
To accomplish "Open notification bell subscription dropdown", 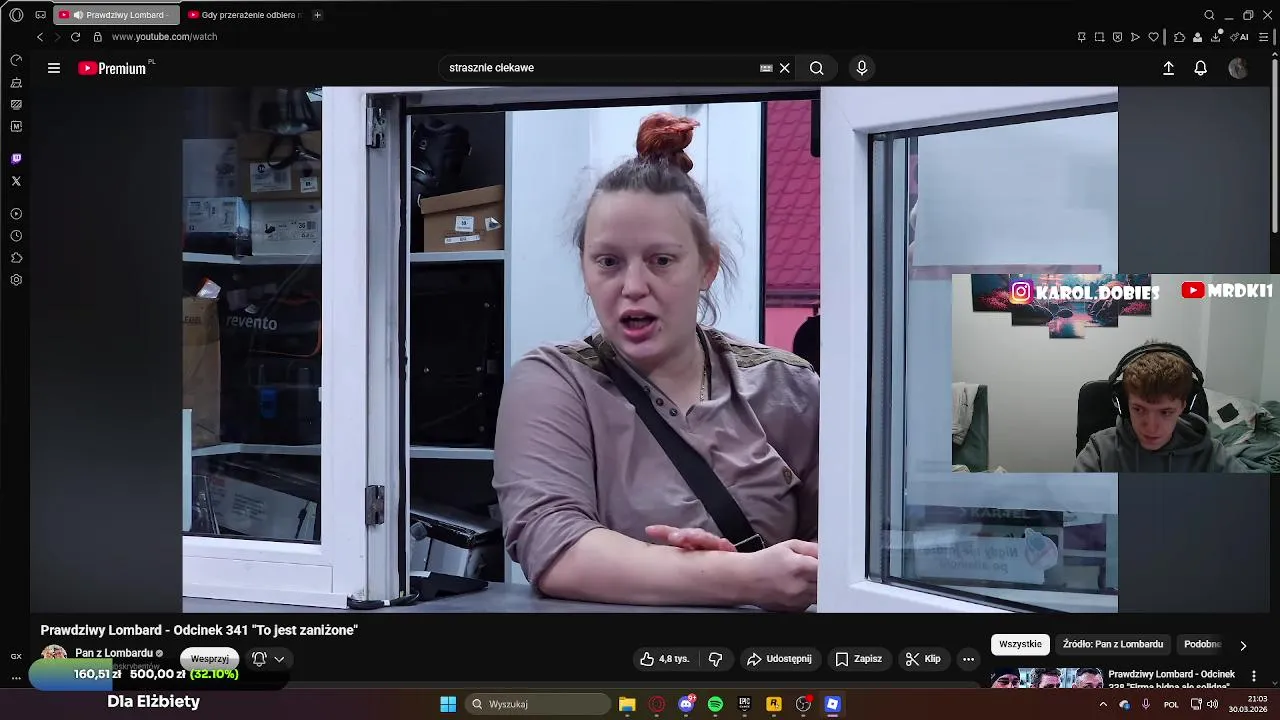I will point(268,659).
